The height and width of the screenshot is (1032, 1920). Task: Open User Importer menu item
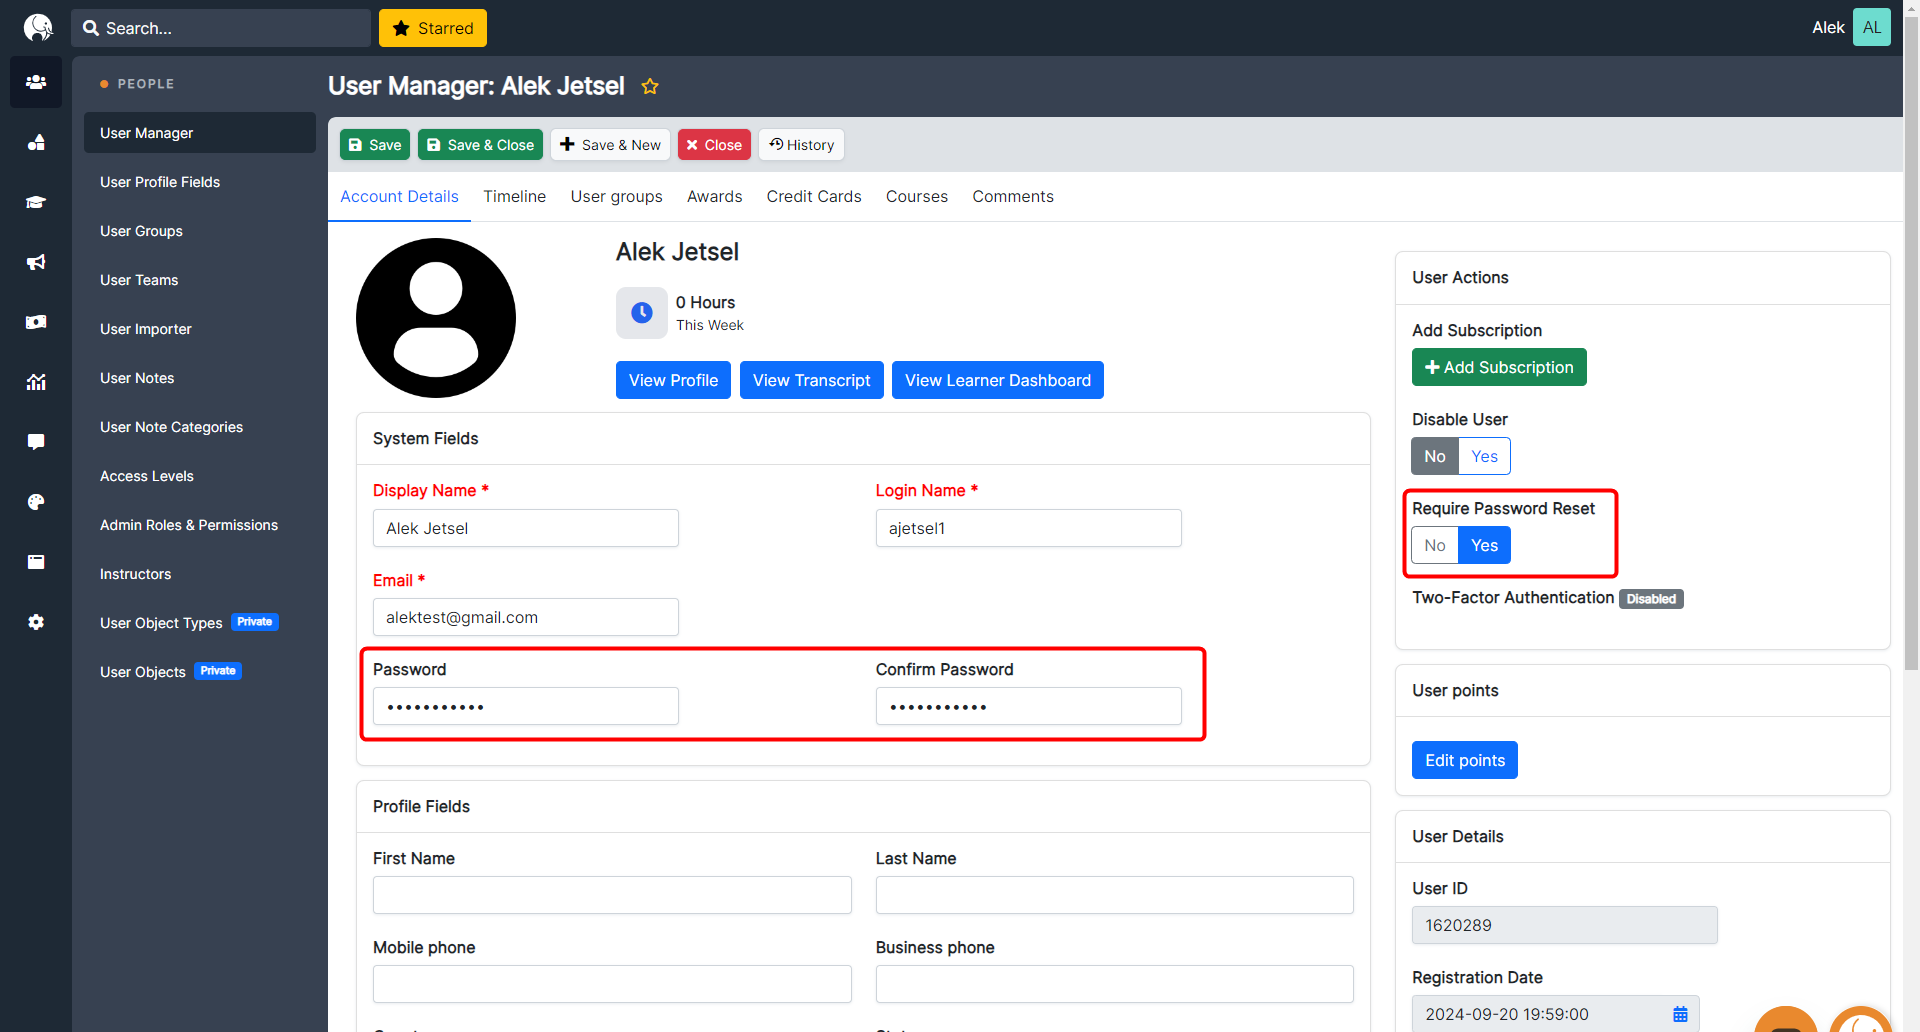200,329
